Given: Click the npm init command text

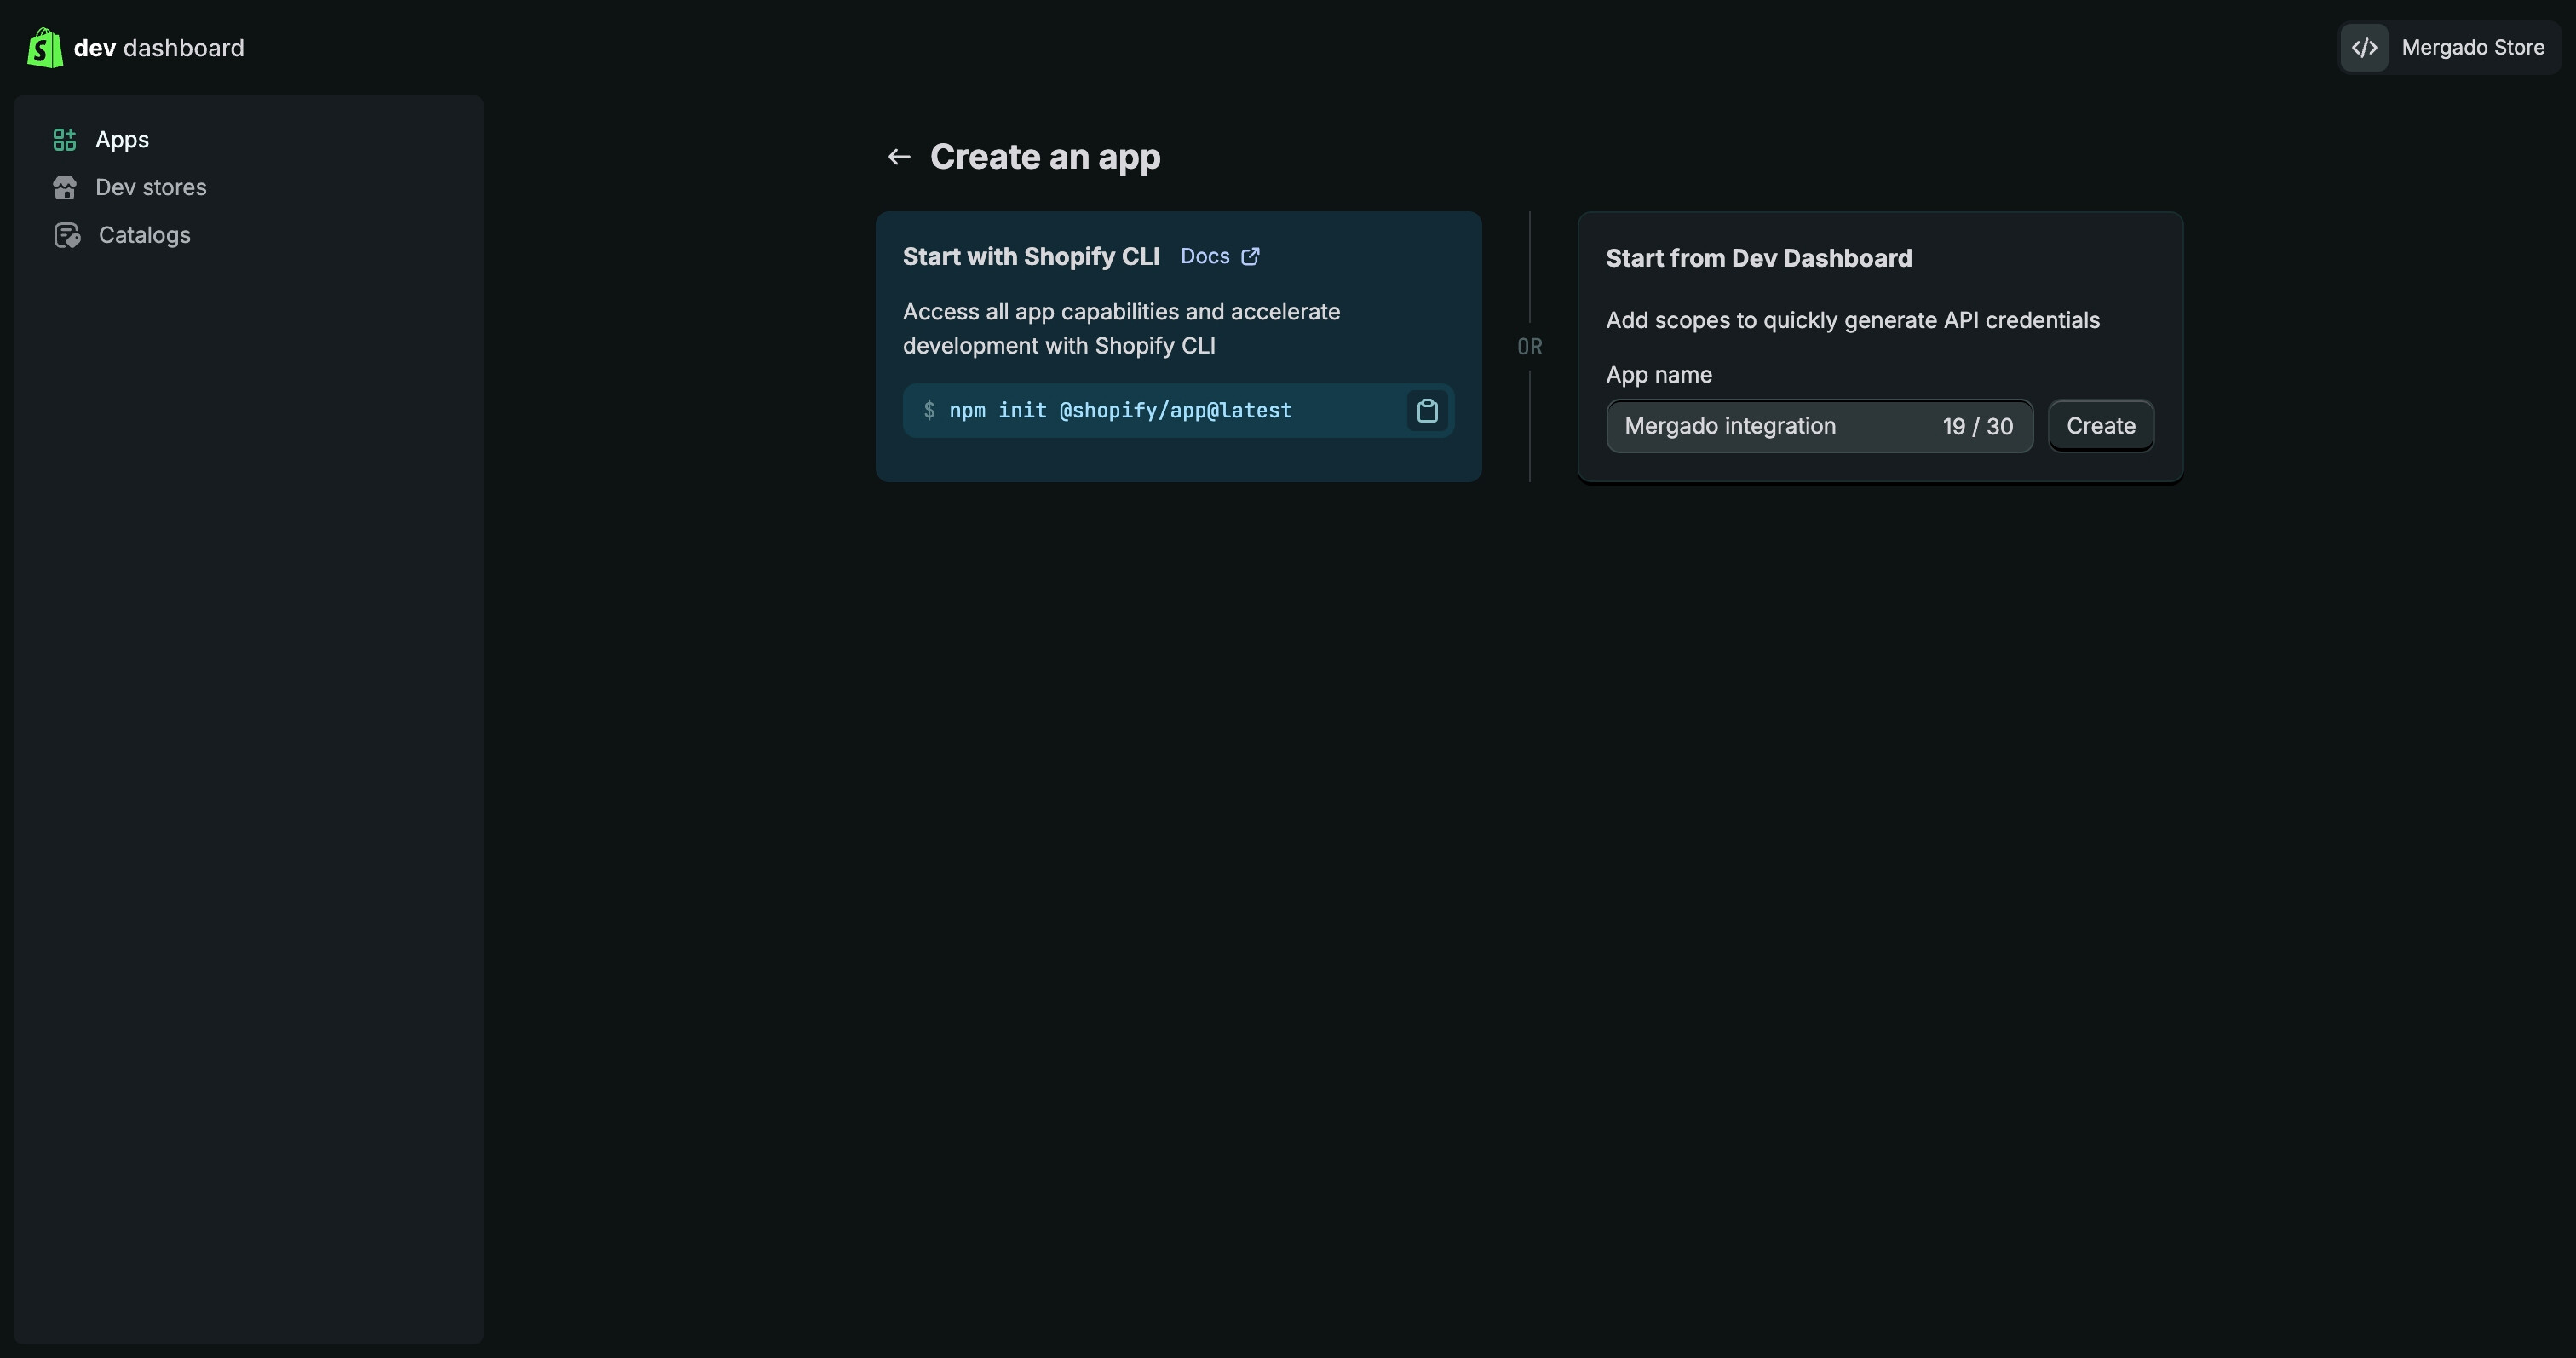Looking at the screenshot, I should point(1120,411).
